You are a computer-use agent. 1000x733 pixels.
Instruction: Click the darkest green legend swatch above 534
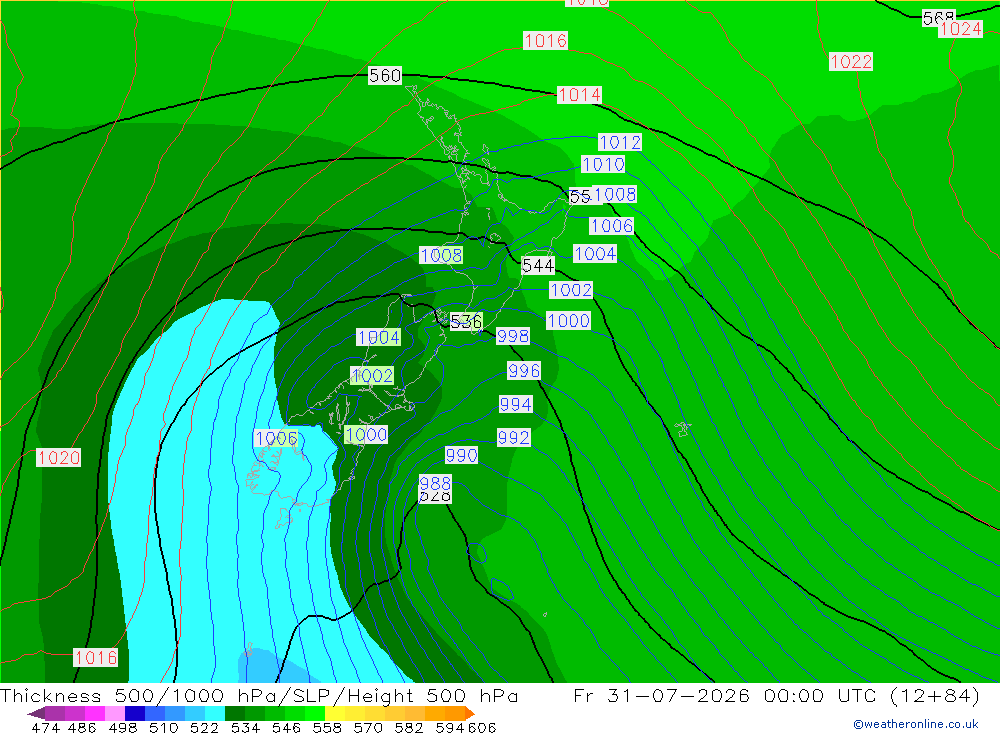(x=235, y=713)
